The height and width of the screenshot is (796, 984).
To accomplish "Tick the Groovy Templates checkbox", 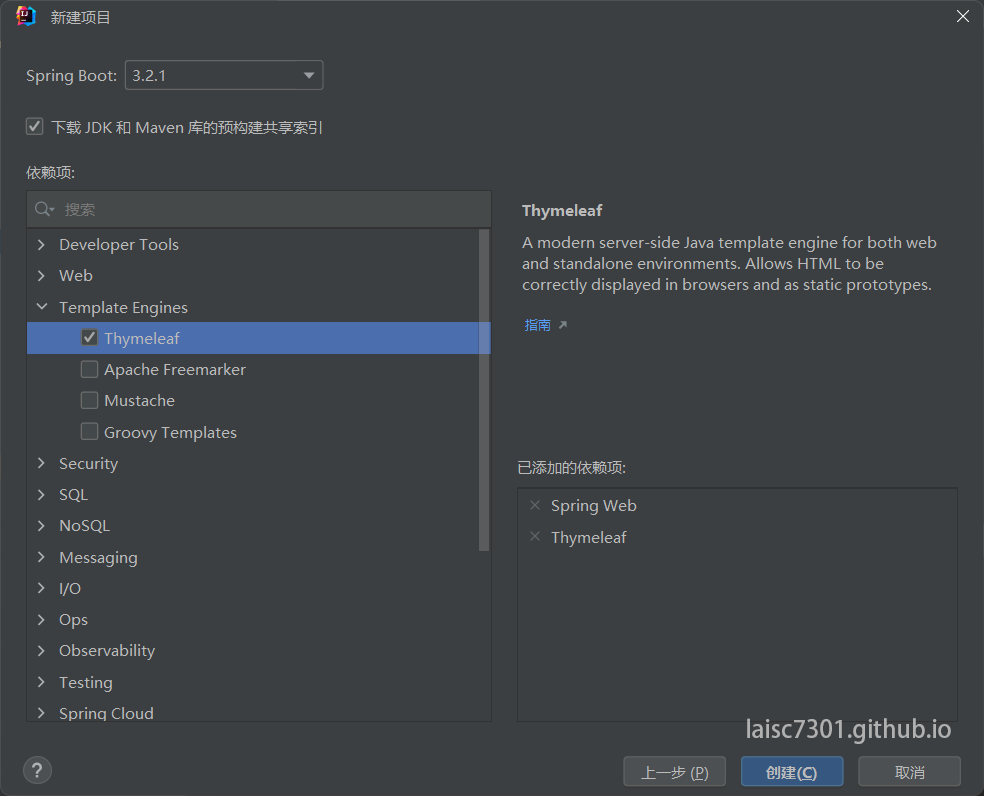I will point(89,432).
